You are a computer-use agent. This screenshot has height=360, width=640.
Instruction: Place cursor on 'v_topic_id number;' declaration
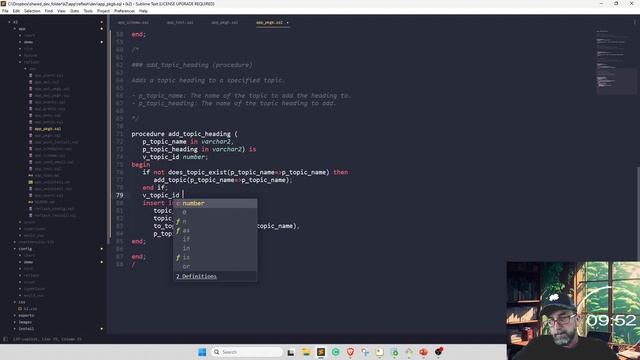[x=175, y=157]
